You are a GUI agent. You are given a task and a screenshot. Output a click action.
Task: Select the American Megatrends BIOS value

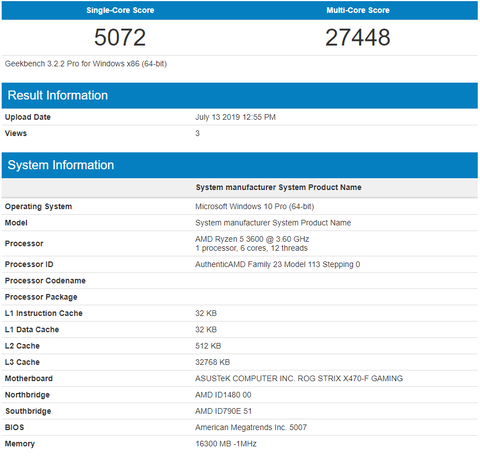pyautogui.click(x=251, y=427)
